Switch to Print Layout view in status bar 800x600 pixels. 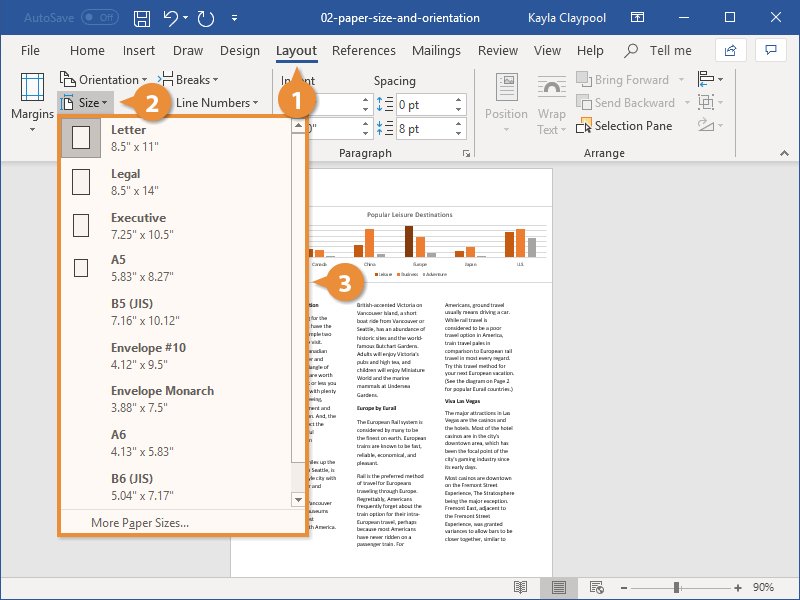tap(559, 587)
